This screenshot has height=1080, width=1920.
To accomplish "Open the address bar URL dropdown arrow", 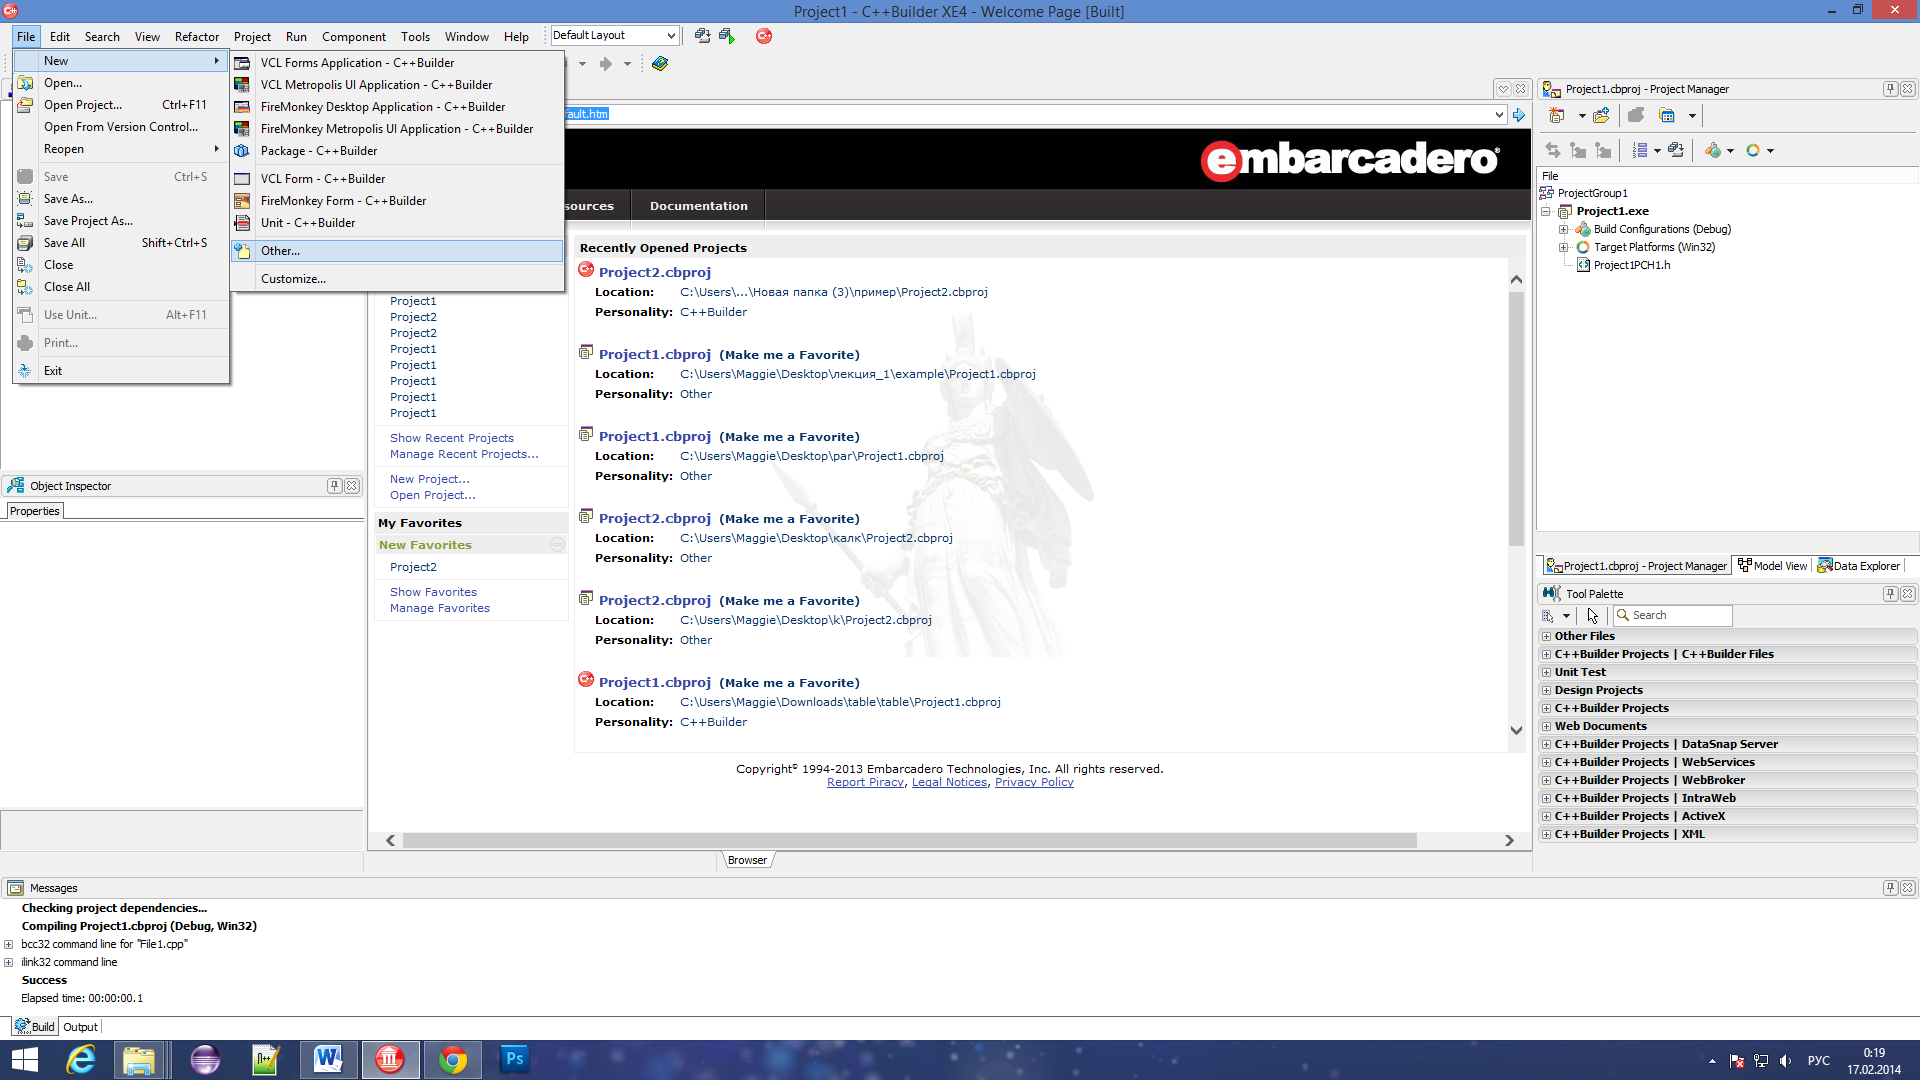I will point(1499,115).
